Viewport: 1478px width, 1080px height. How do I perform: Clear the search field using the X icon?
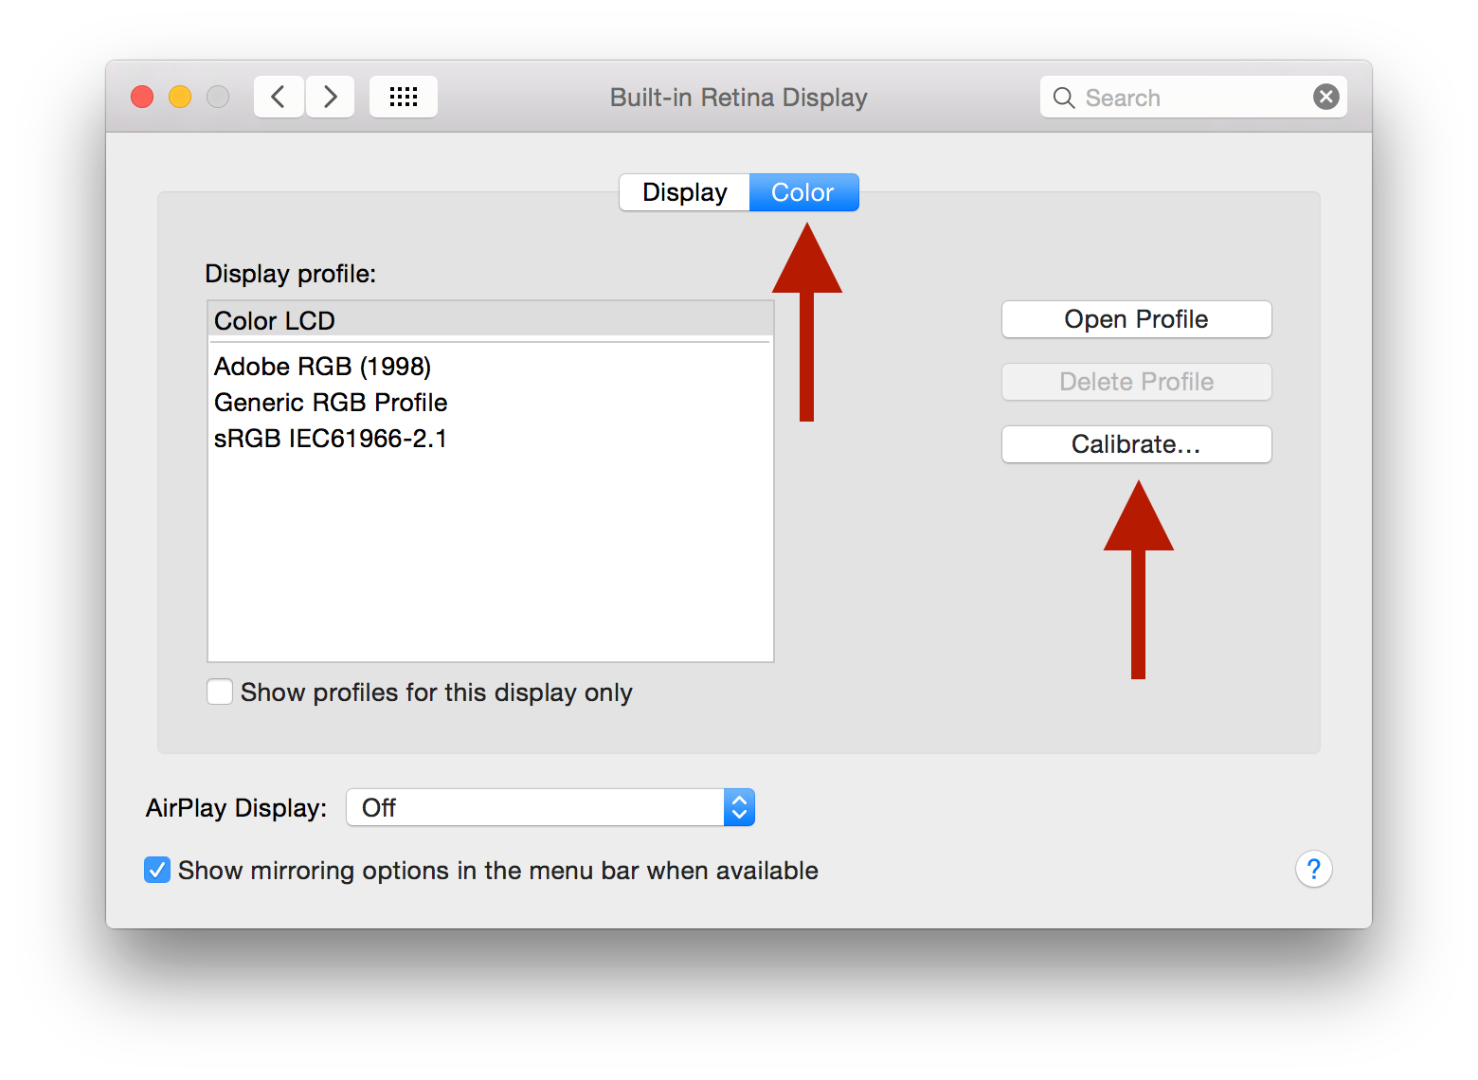pos(1325,96)
